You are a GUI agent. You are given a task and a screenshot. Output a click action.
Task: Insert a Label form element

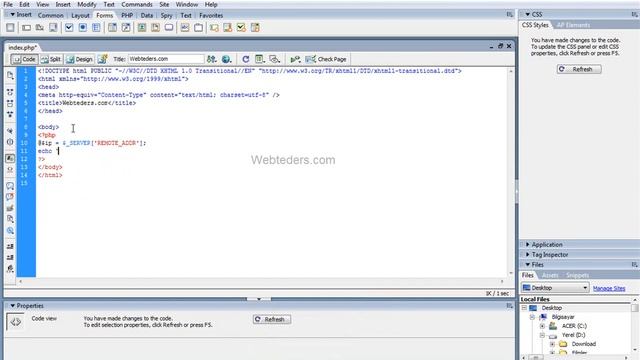pyautogui.click(x=185, y=28)
